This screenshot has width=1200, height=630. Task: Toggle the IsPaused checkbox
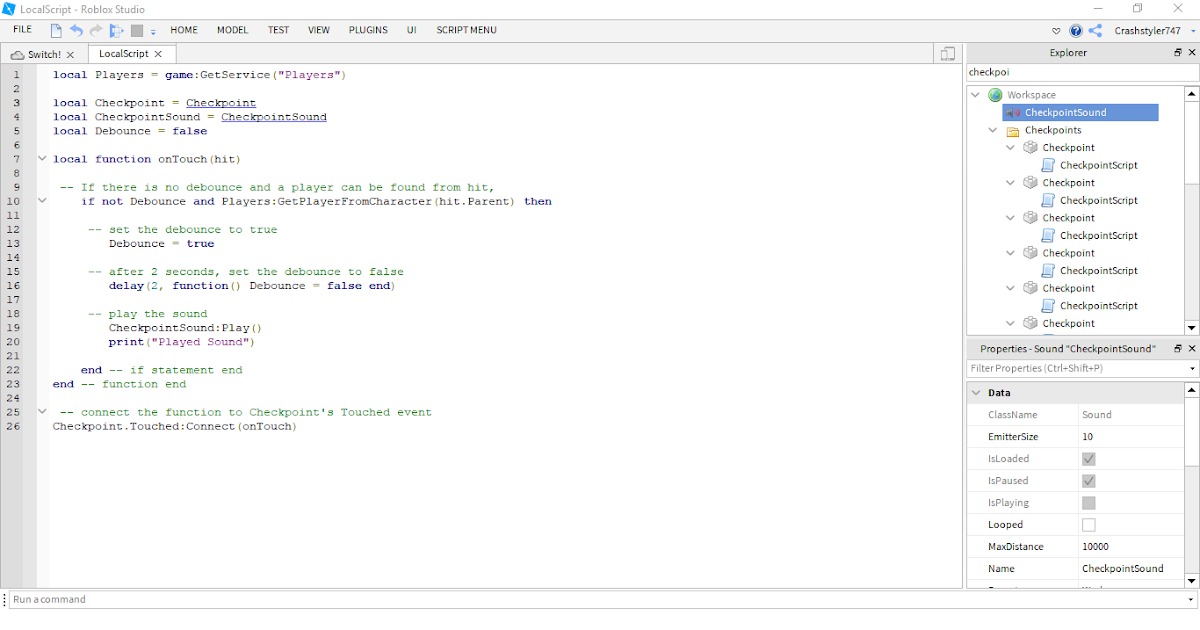pyautogui.click(x=1089, y=481)
